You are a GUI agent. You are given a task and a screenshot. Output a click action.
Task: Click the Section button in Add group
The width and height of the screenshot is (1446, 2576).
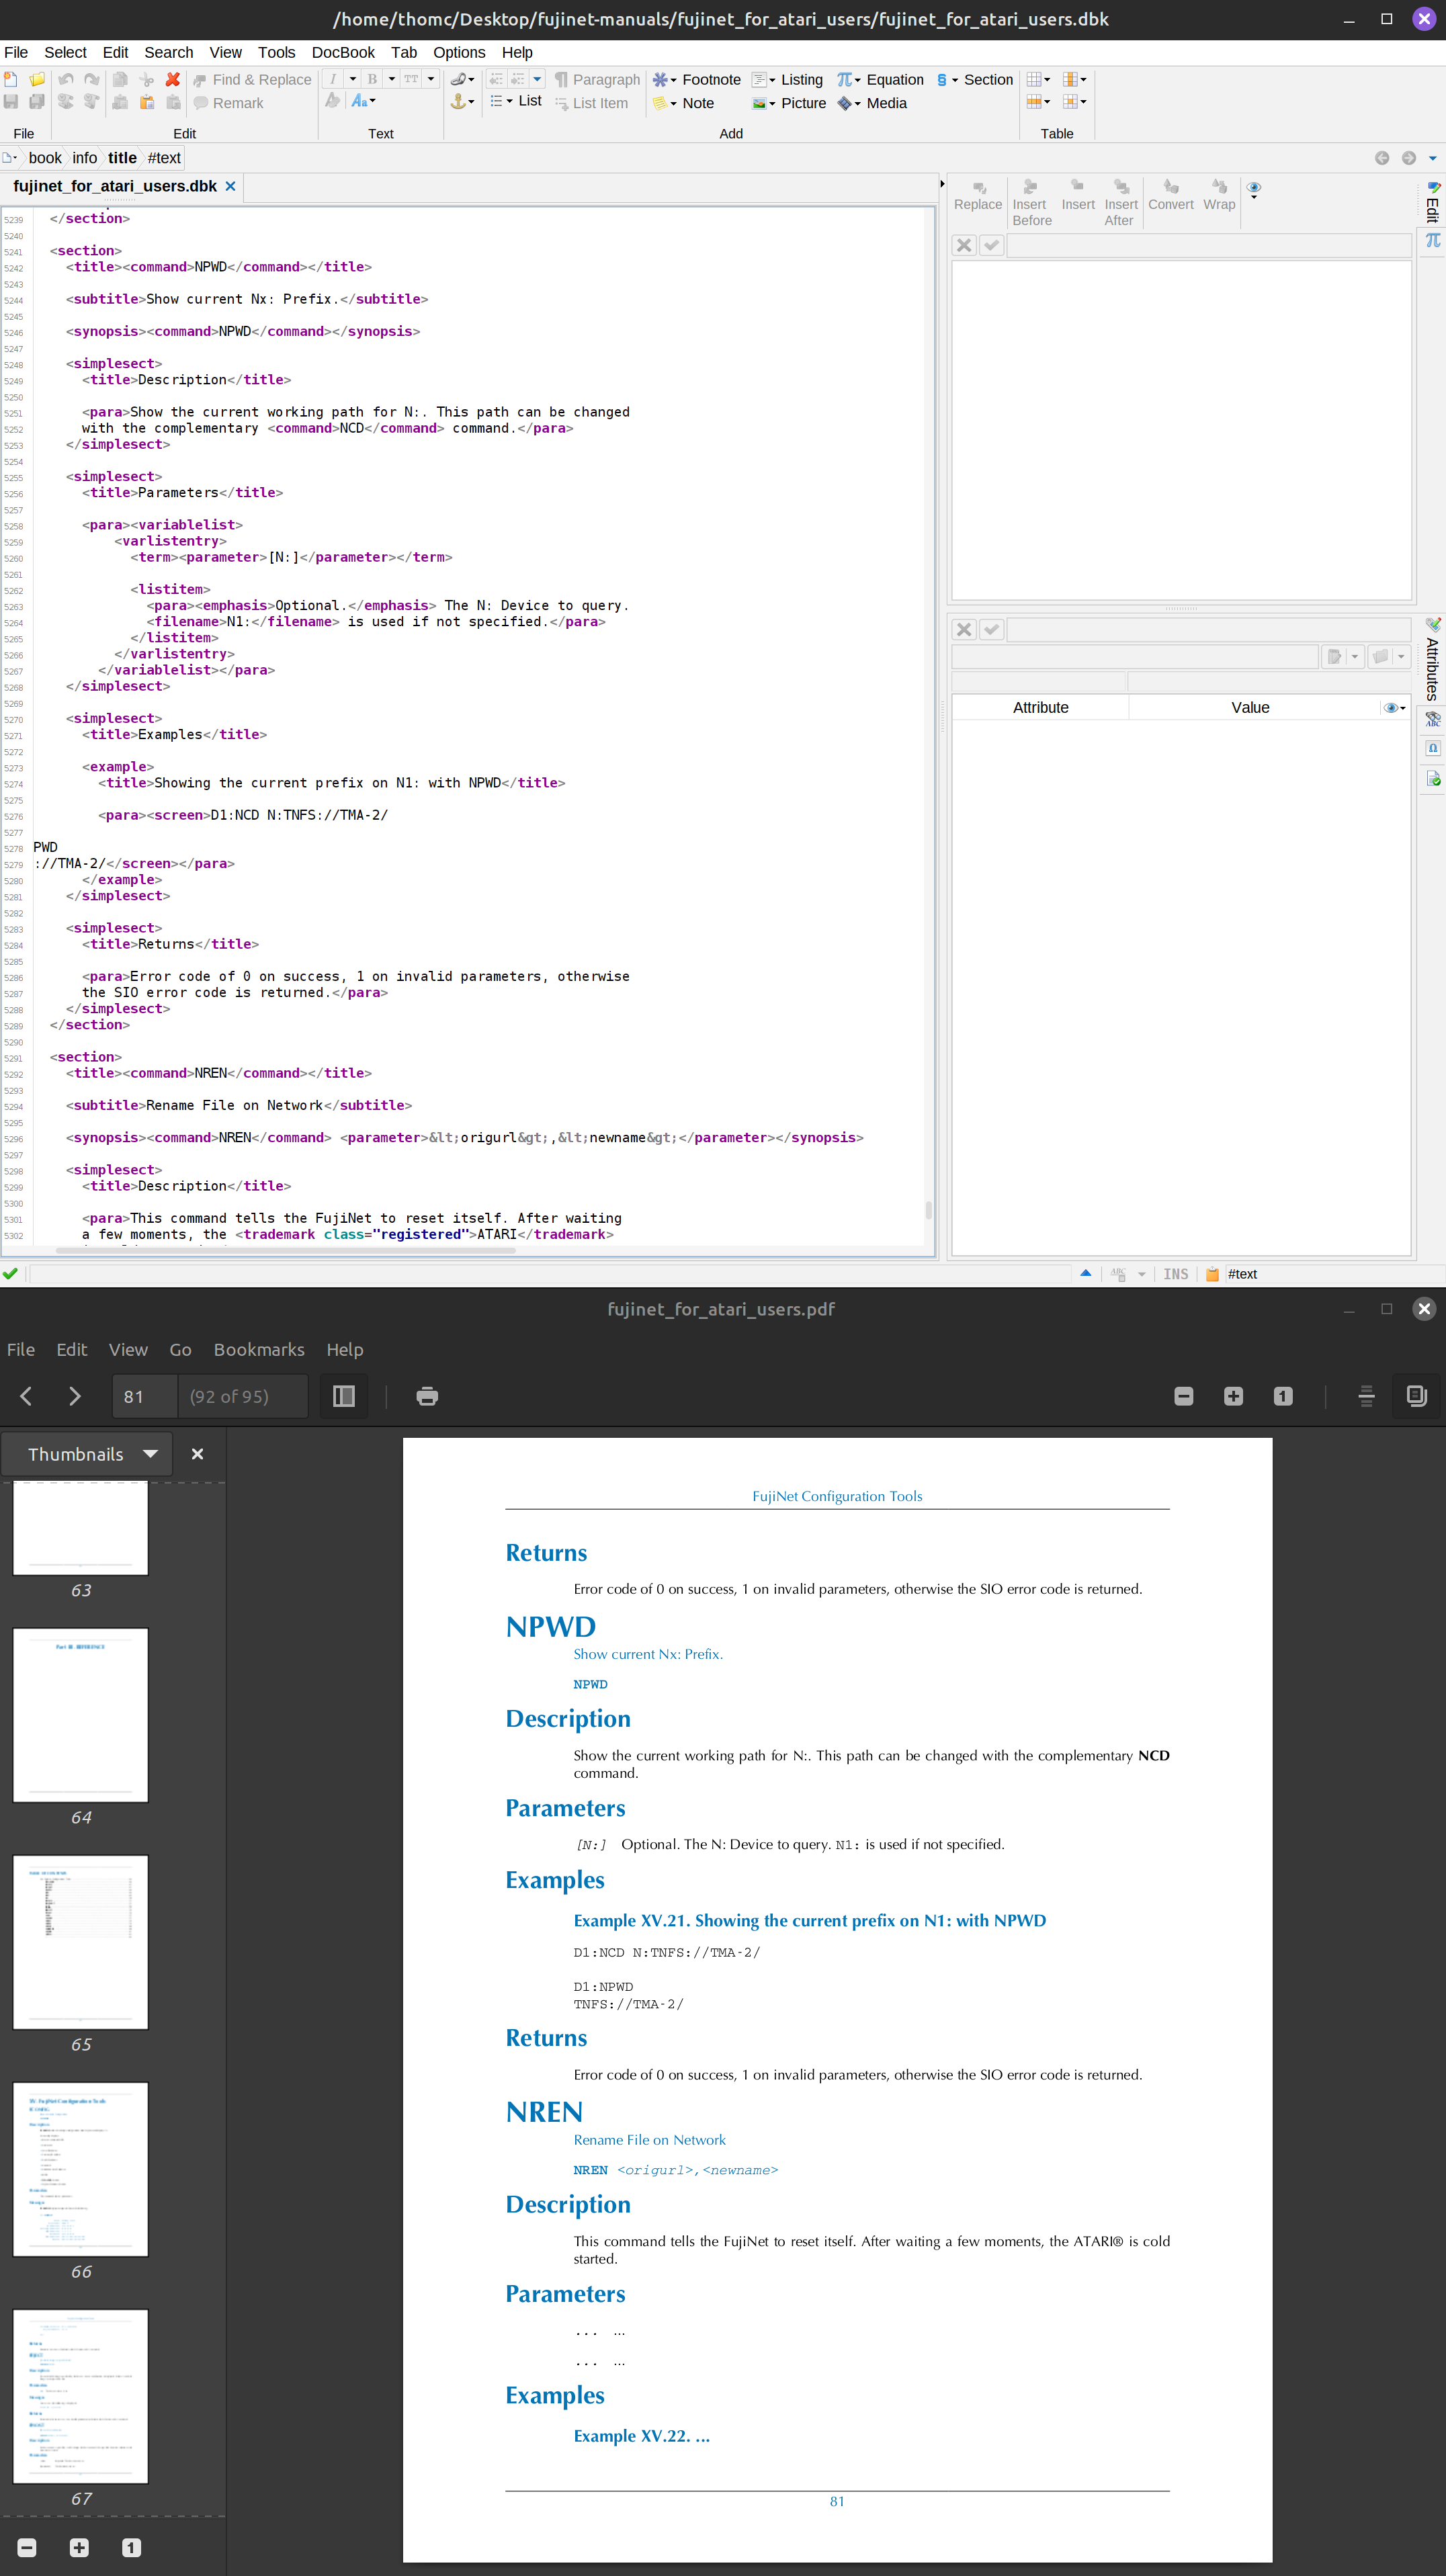pos(987,79)
